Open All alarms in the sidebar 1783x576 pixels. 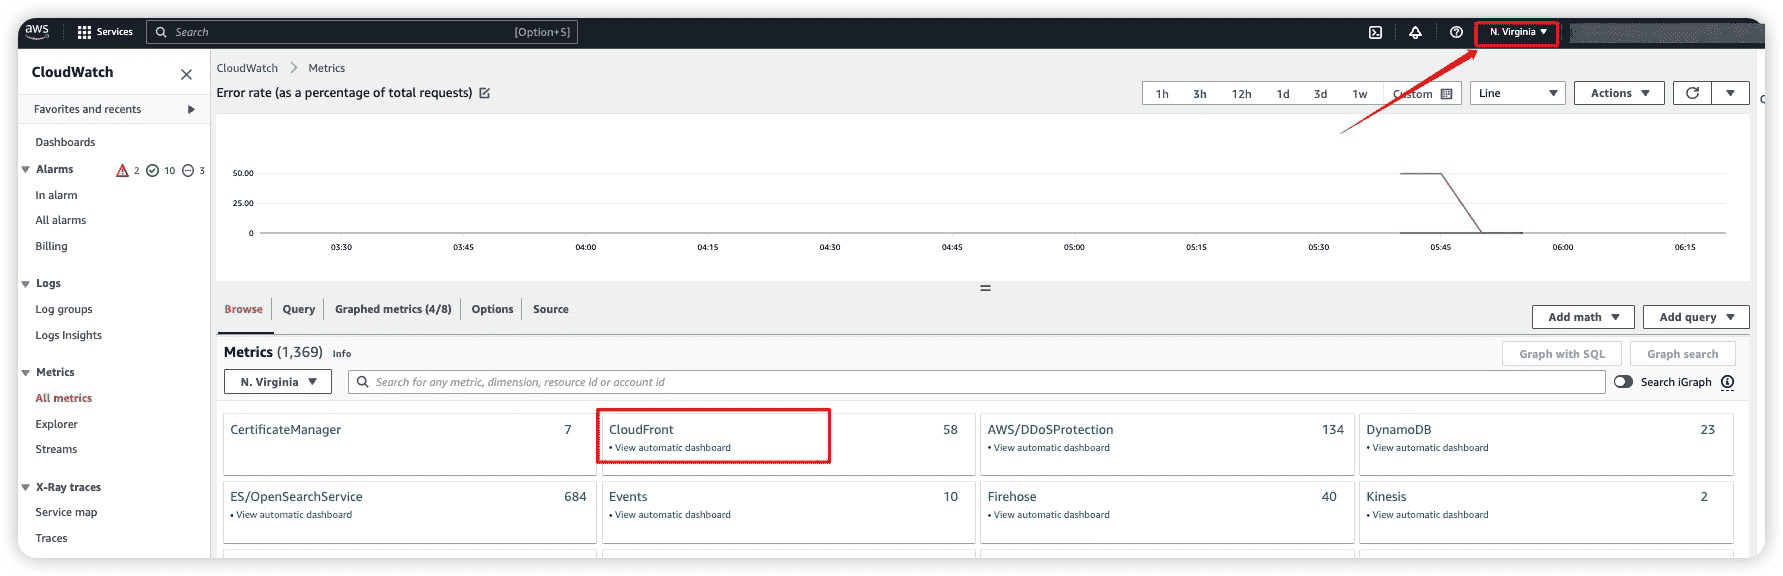60,220
